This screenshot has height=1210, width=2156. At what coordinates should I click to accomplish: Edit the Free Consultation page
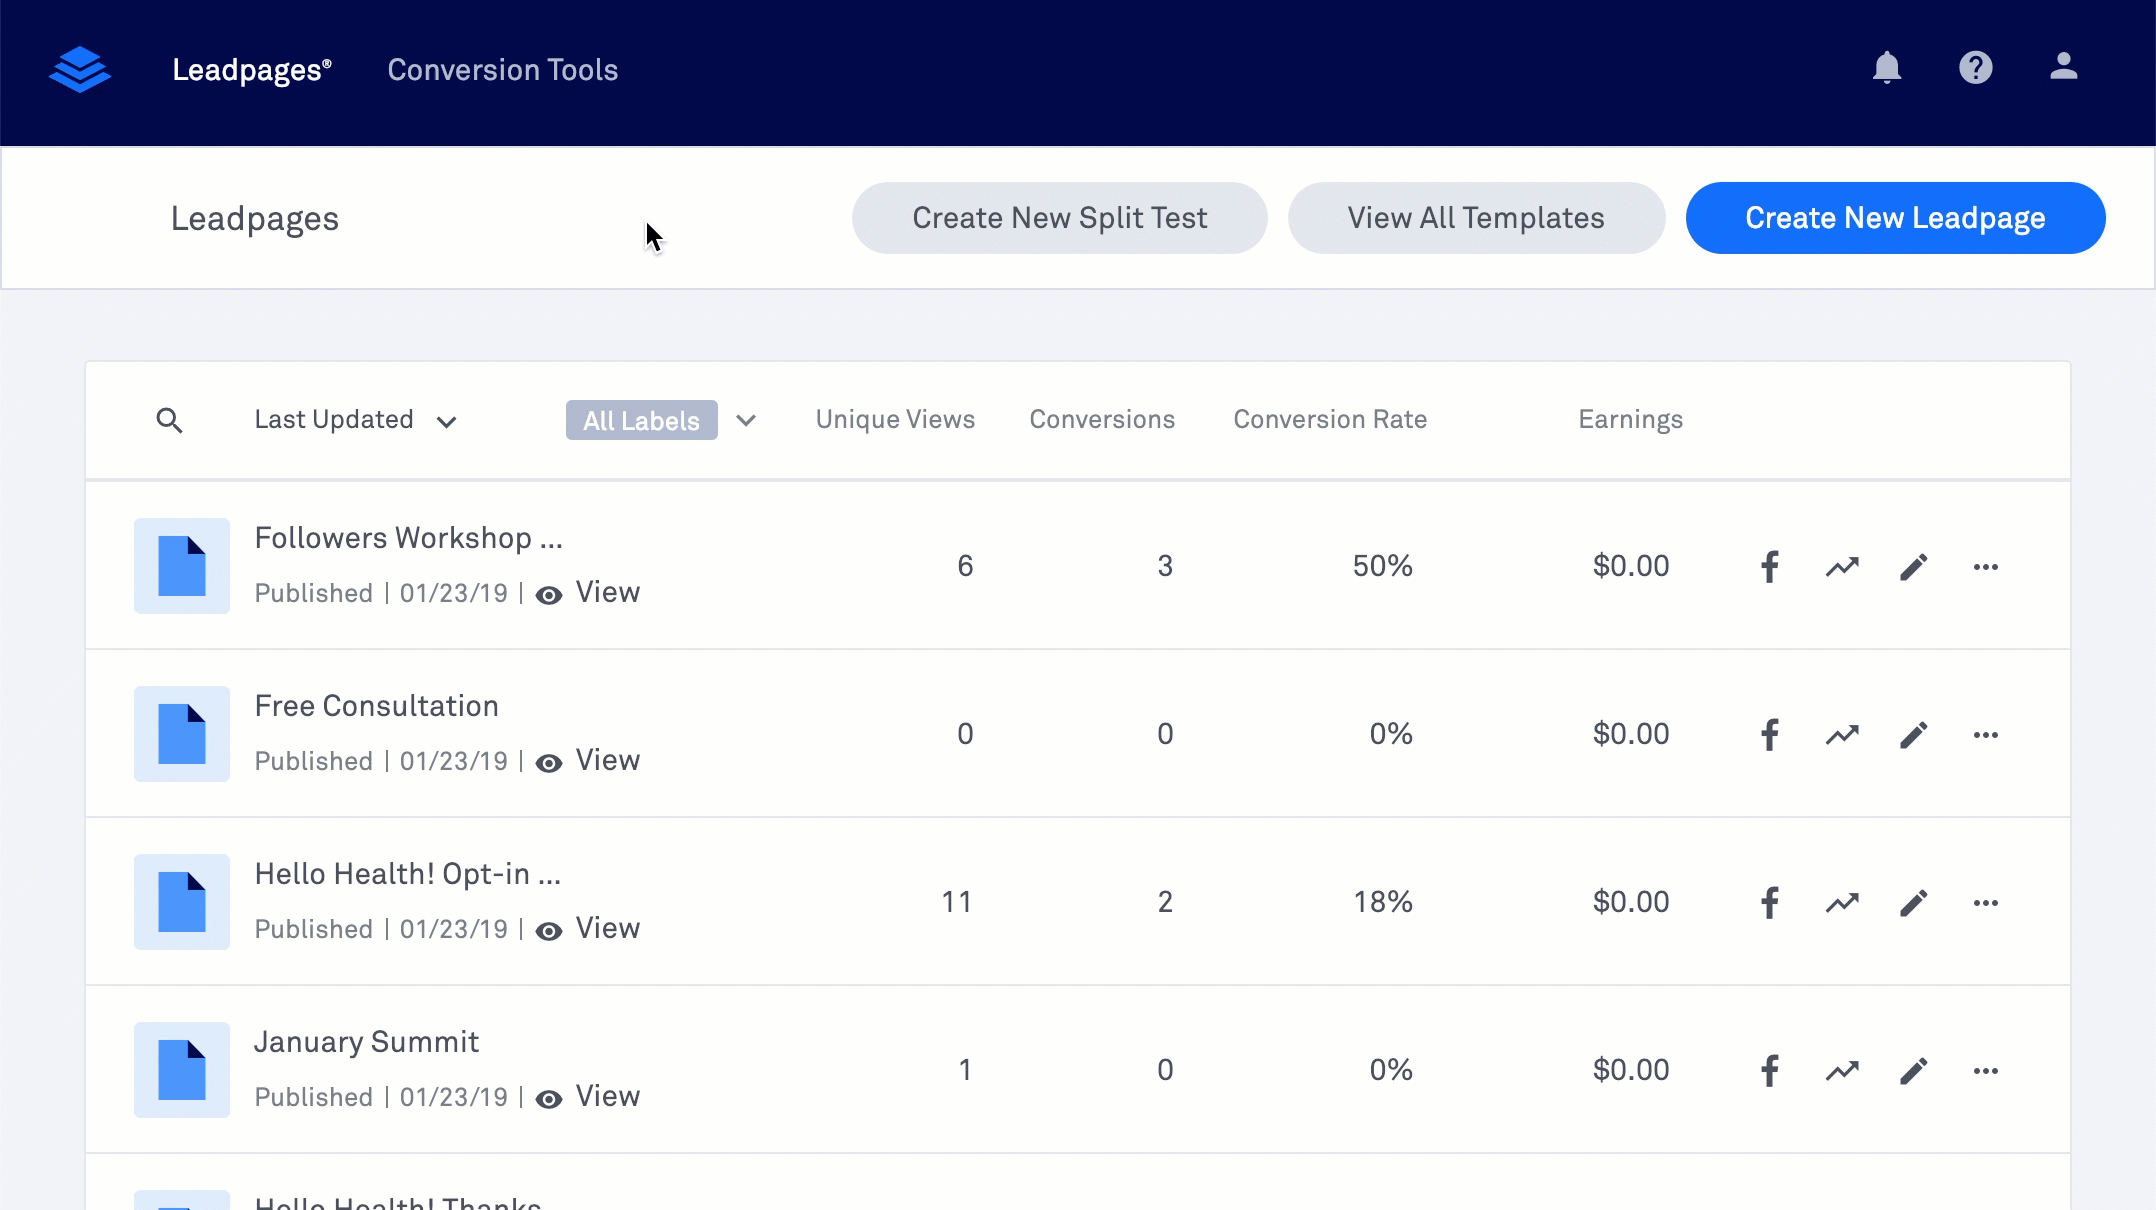tap(1914, 735)
